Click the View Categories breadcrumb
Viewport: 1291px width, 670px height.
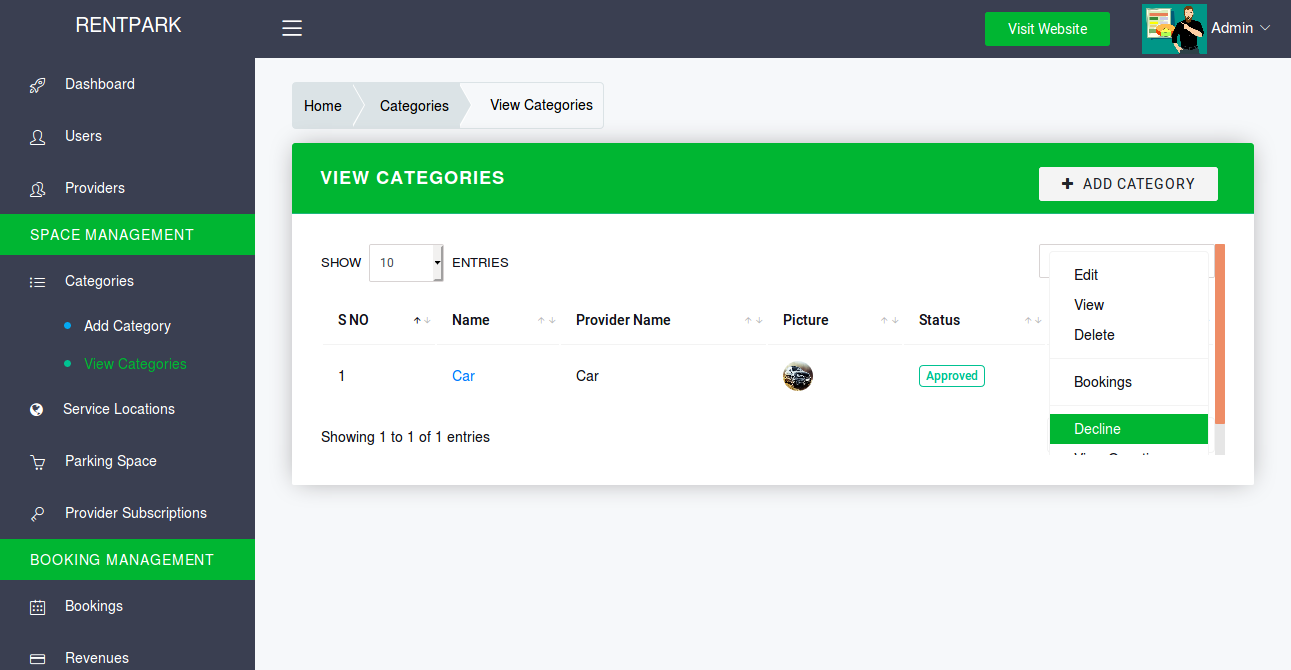541,105
